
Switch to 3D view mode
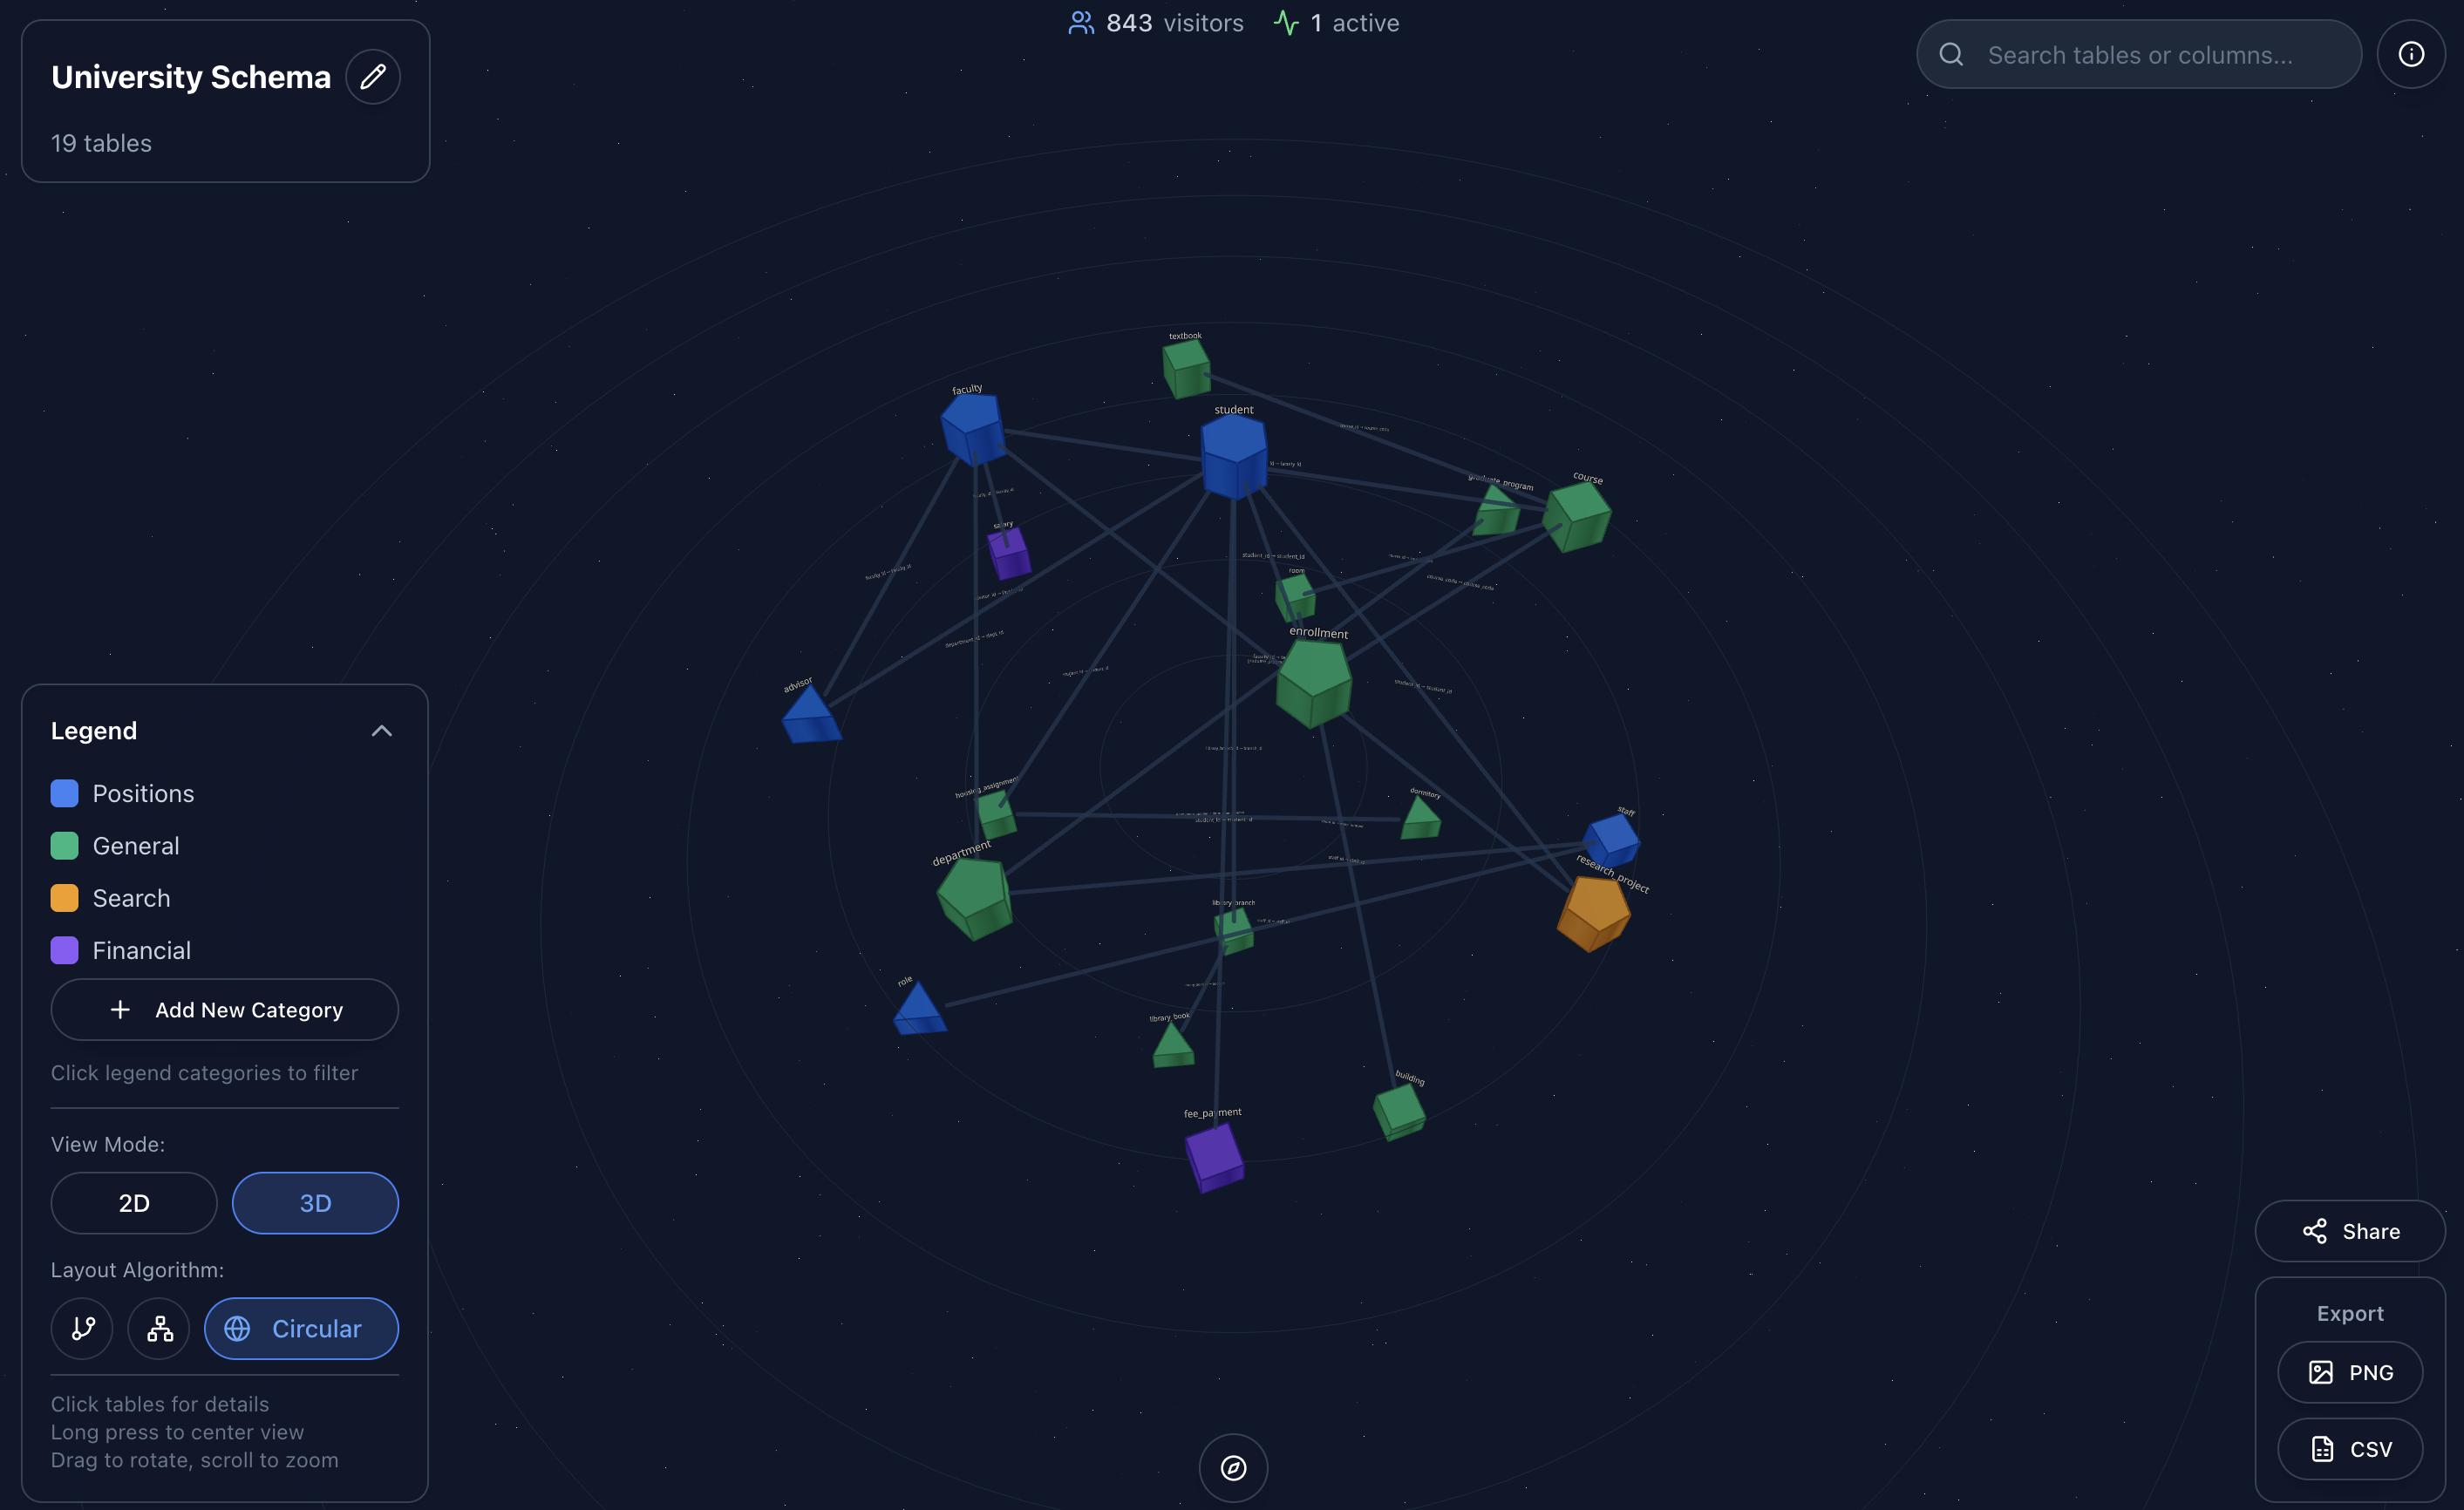[315, 1203]
